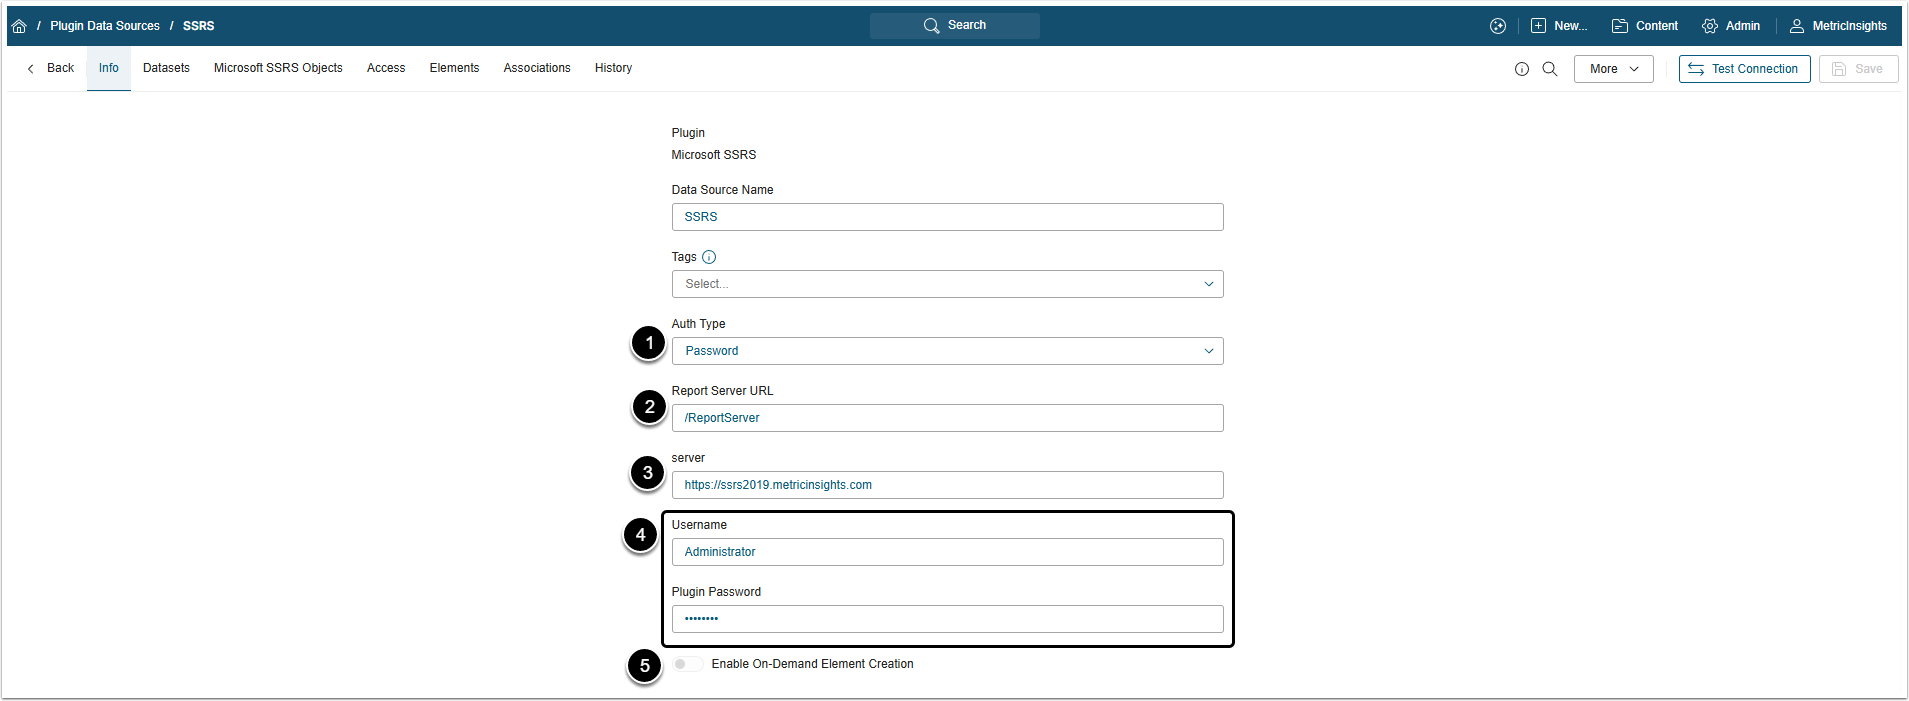Viewport: 1909px width, 701px height.
Task: Click the Tags info tooltip icon
Action: (709, 257)
